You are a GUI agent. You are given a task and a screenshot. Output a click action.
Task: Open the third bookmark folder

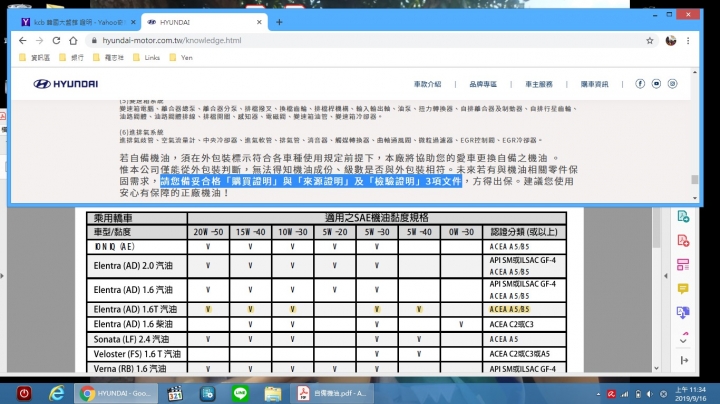coord(108,57)
